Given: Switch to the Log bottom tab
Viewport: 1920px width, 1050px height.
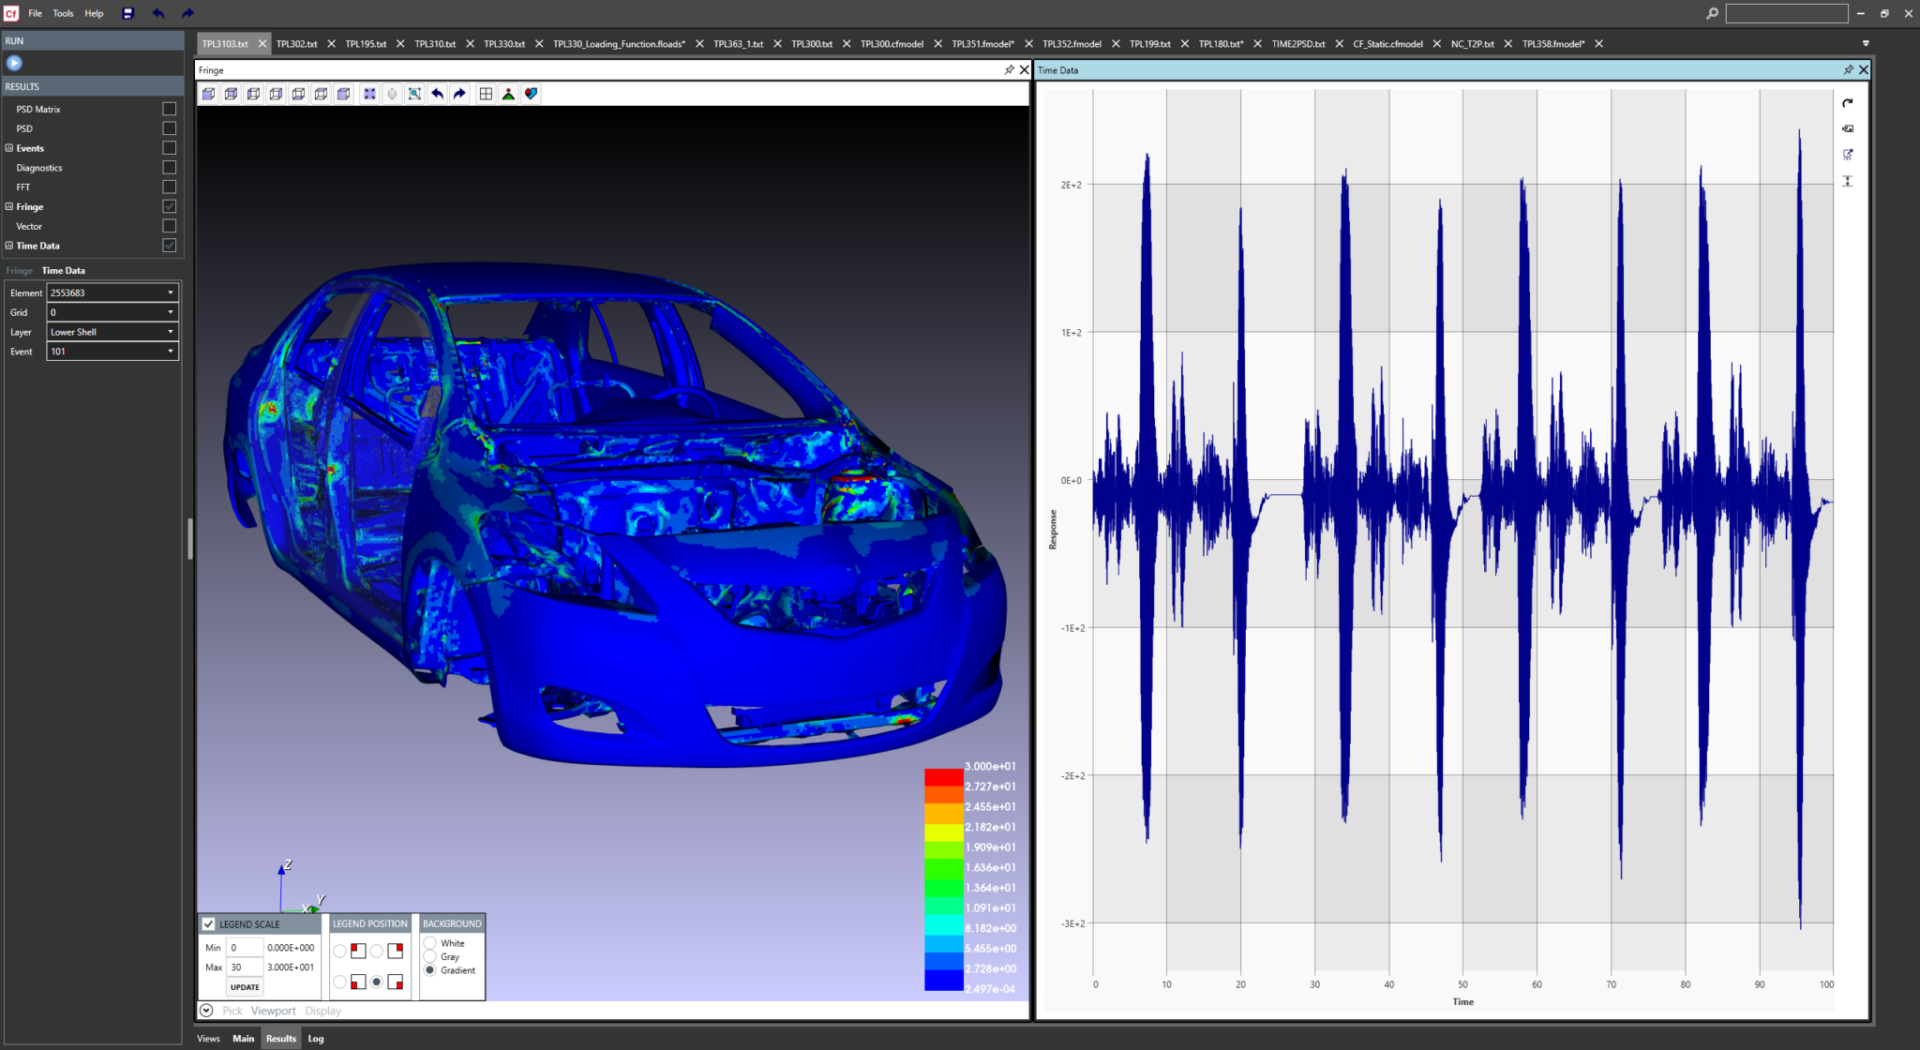Looking at the screenshot, I should (316, 1038).
